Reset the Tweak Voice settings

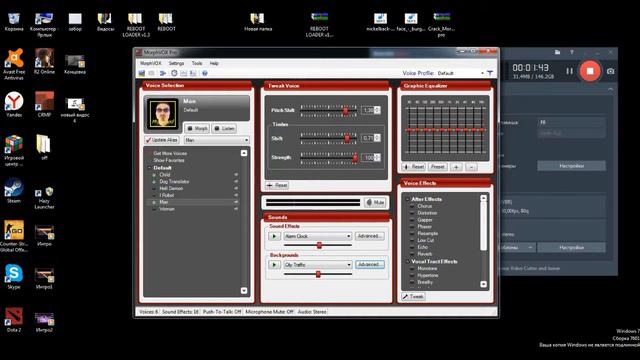(x=277, y=185)
